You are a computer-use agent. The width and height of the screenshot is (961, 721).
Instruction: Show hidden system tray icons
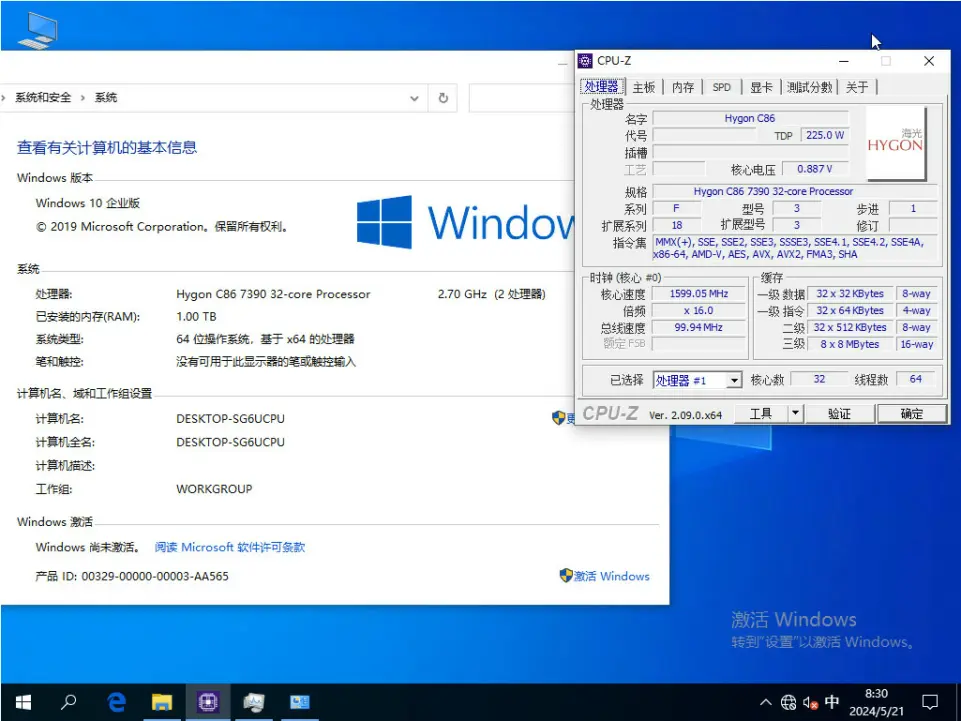point(766,702)
